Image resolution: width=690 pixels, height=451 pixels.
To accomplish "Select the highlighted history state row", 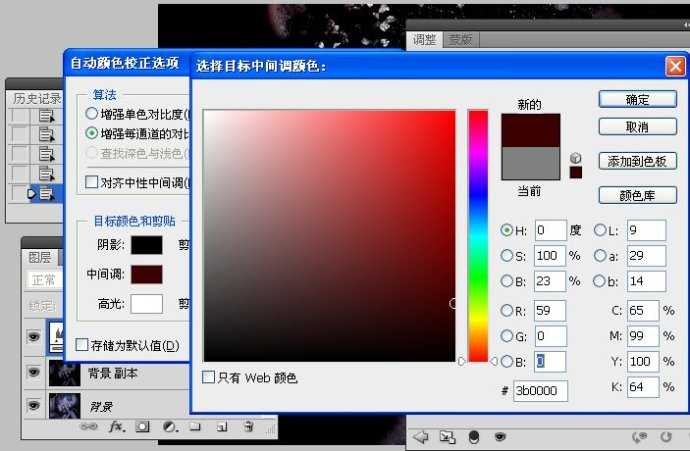I will click(36, 194).
